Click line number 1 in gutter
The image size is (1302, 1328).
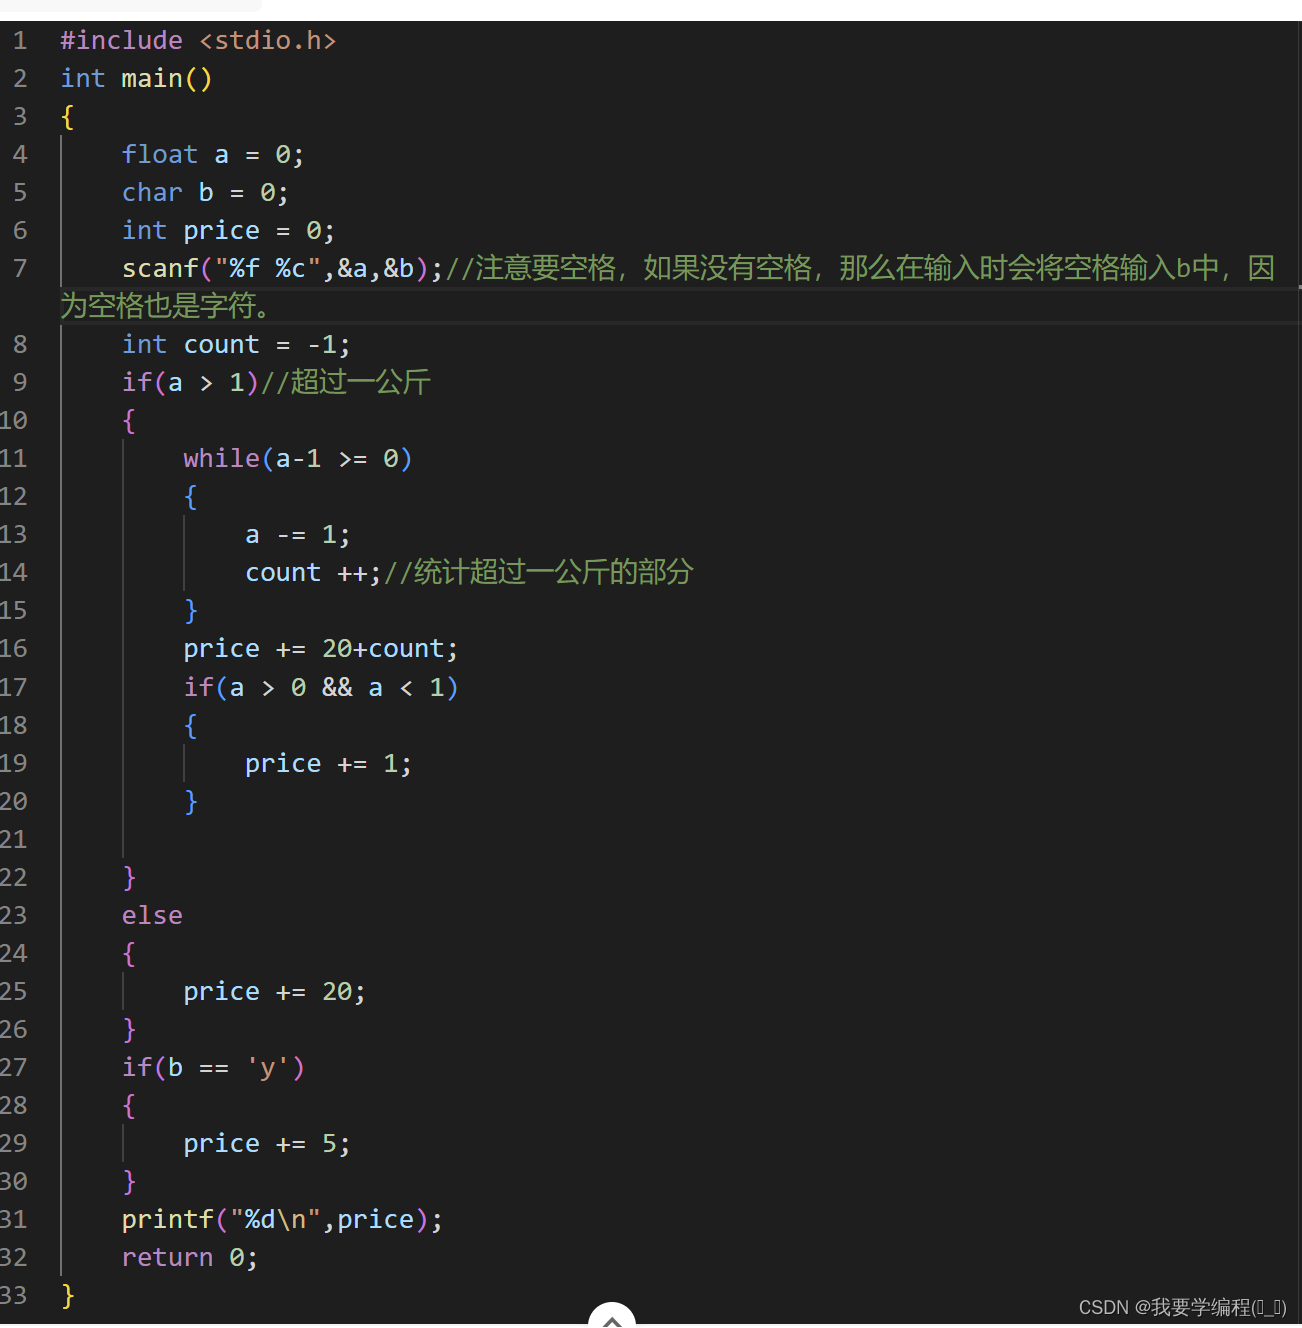point(20,41)
